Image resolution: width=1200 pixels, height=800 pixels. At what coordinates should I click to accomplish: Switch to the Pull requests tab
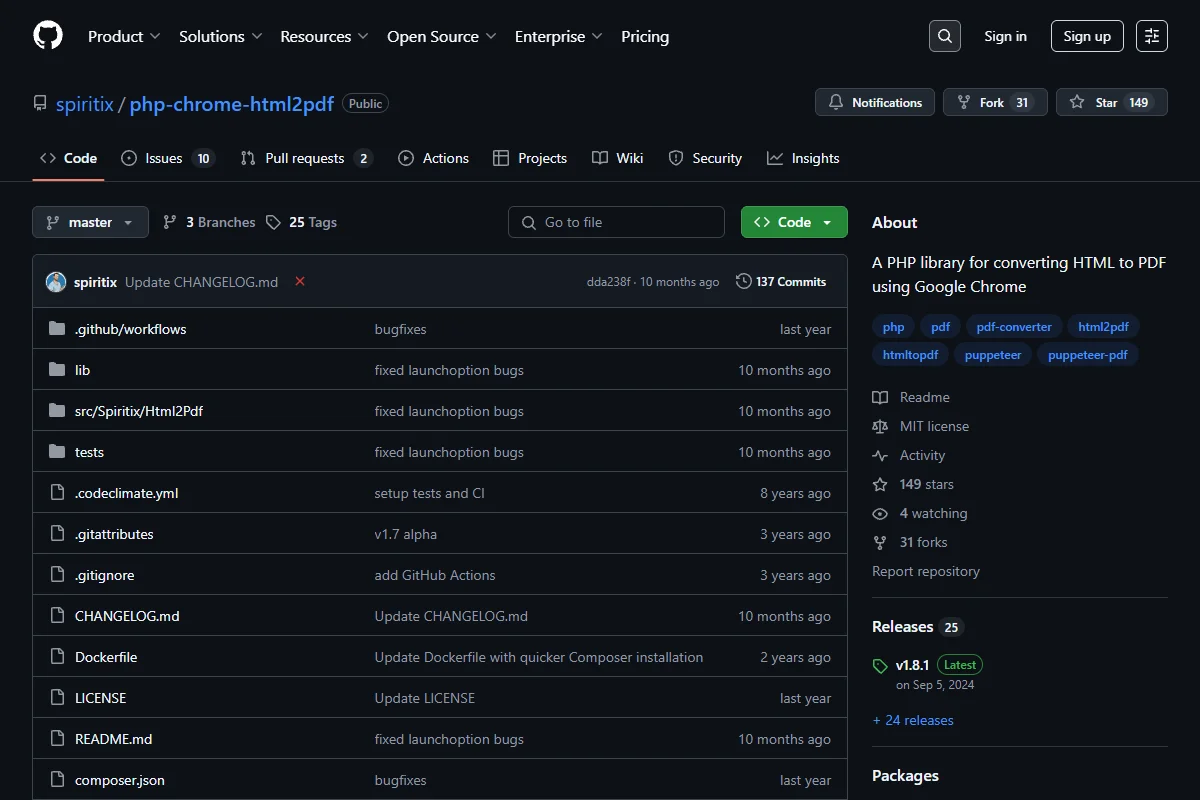(306, 158)
